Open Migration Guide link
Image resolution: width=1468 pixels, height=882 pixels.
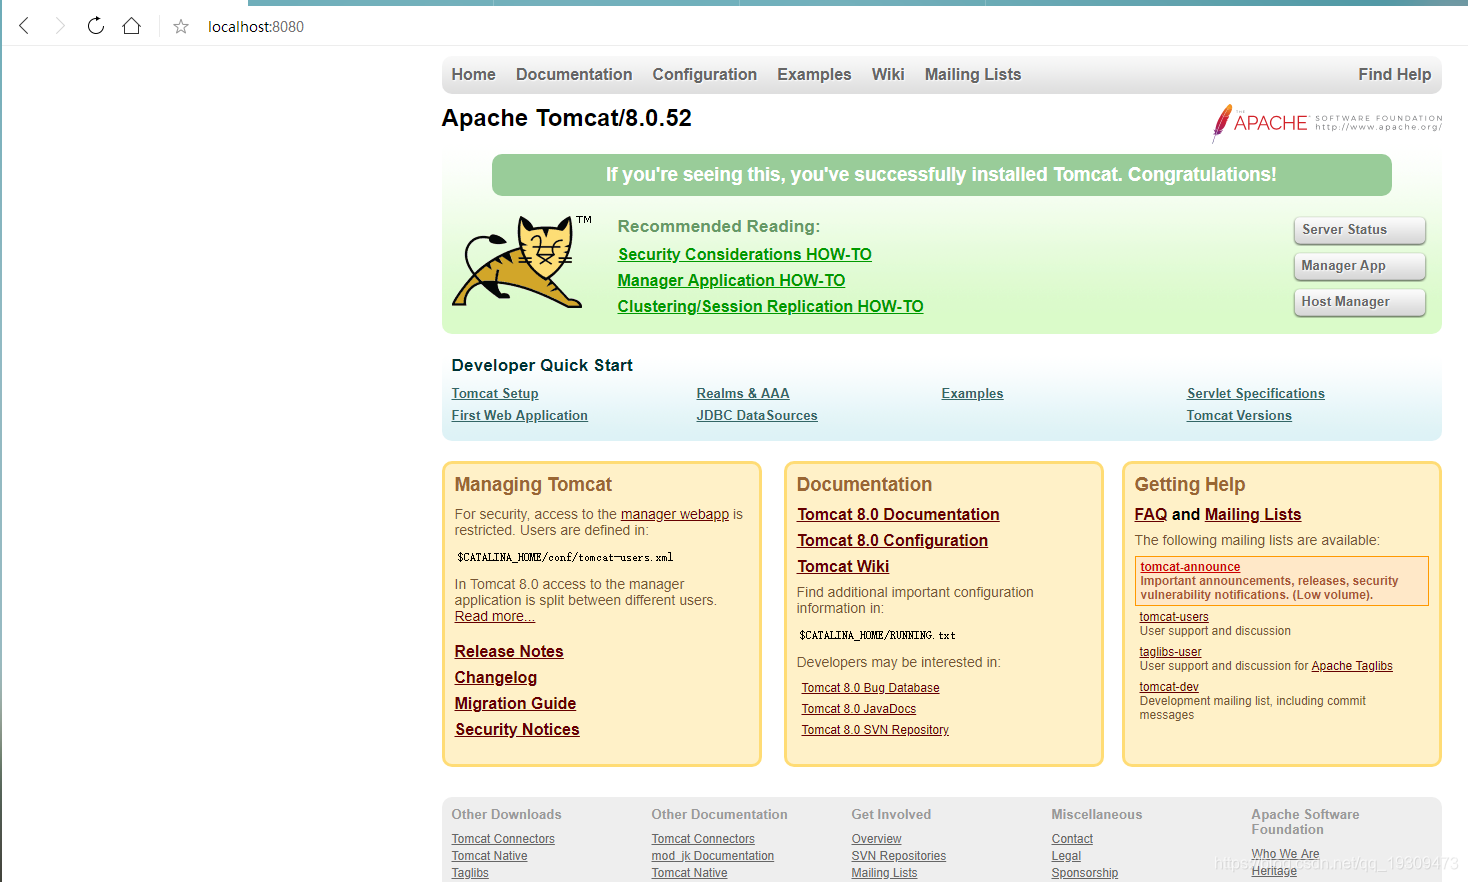(x=515, y=704)
